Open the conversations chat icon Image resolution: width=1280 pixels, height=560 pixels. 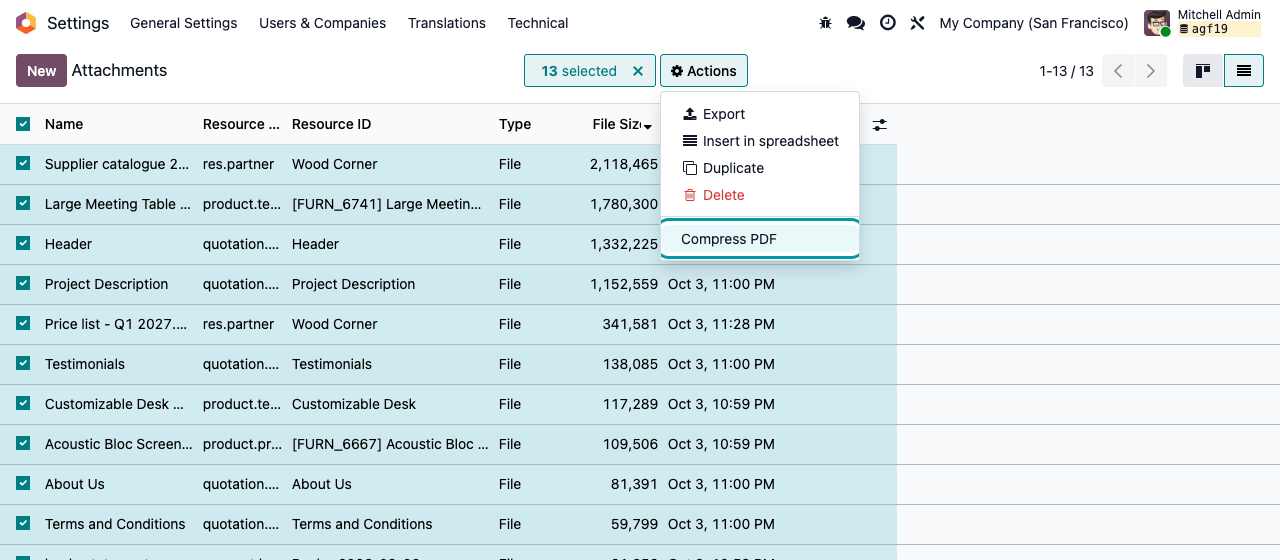(856, 23)
